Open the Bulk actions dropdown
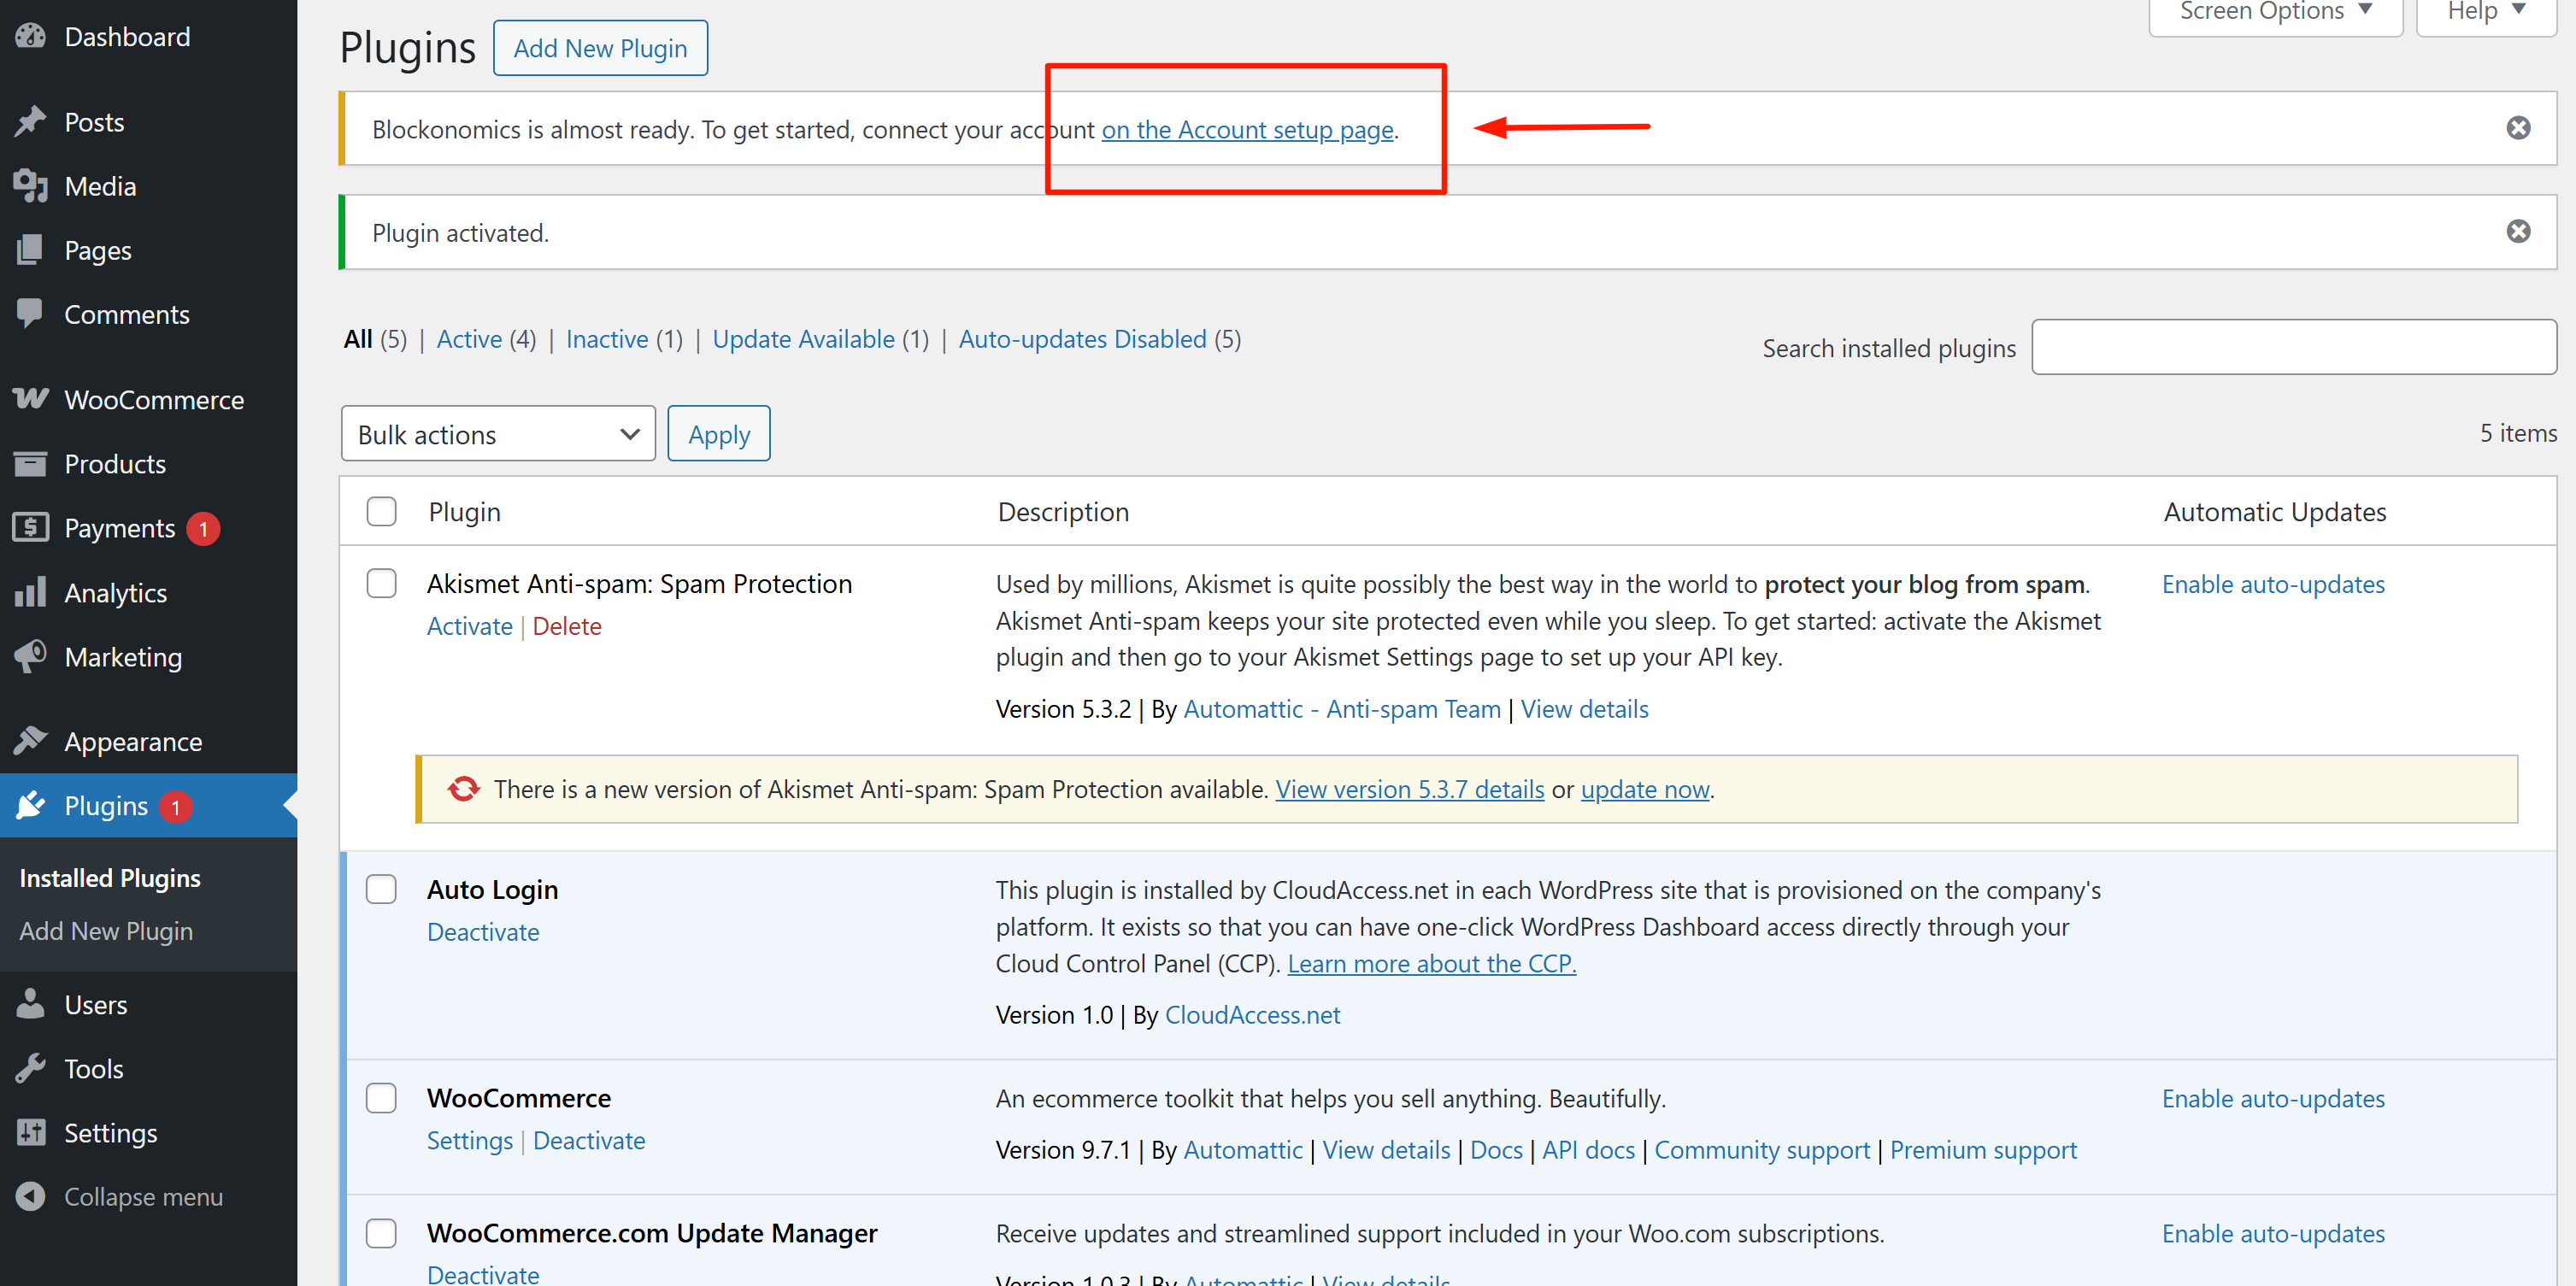Image resolution: width=2576 pixels, height=1286 pixels. pyautogui.click(x=497, y=434)
